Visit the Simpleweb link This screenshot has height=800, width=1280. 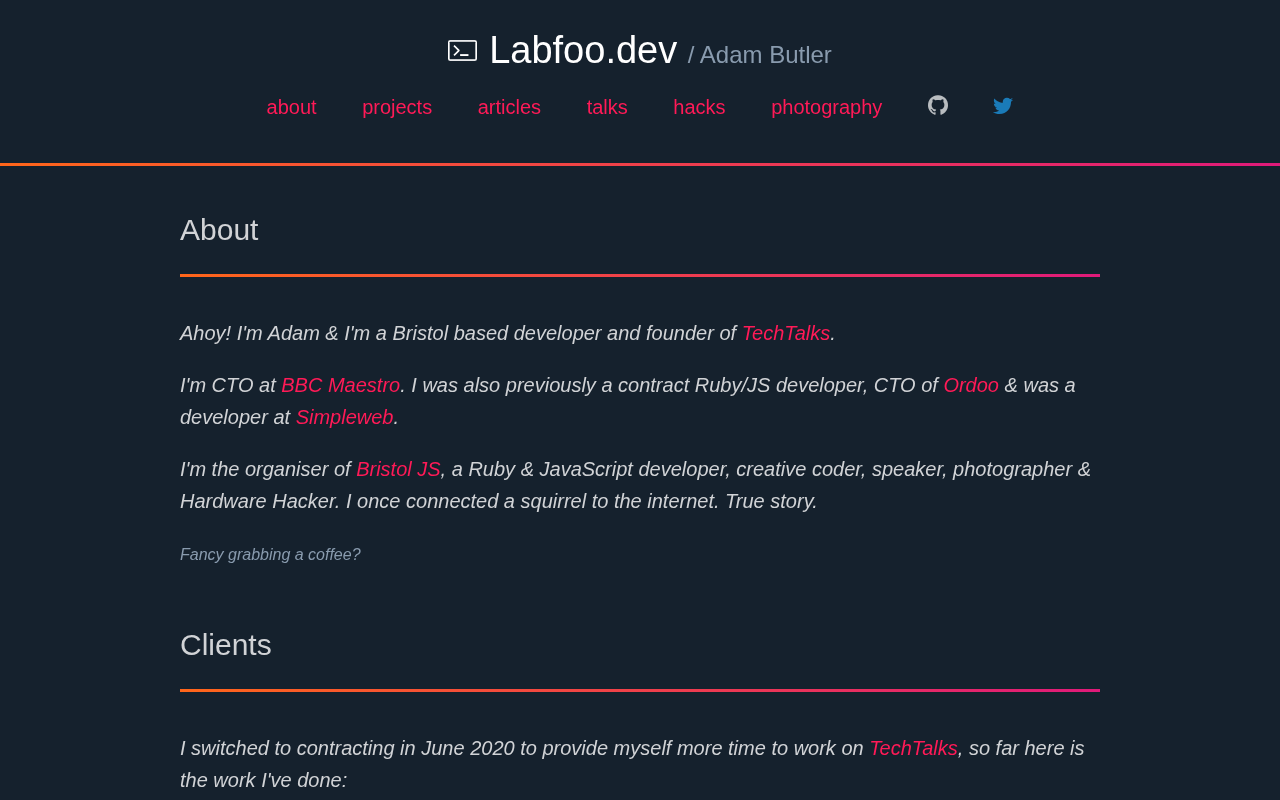(344, 417)
